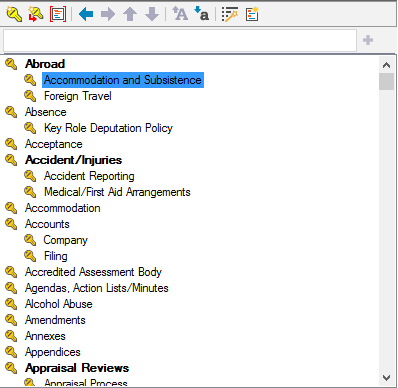Click the key icon beside Annexes
398x388 pixels.
pyautogui.click(x=11, y=336)
